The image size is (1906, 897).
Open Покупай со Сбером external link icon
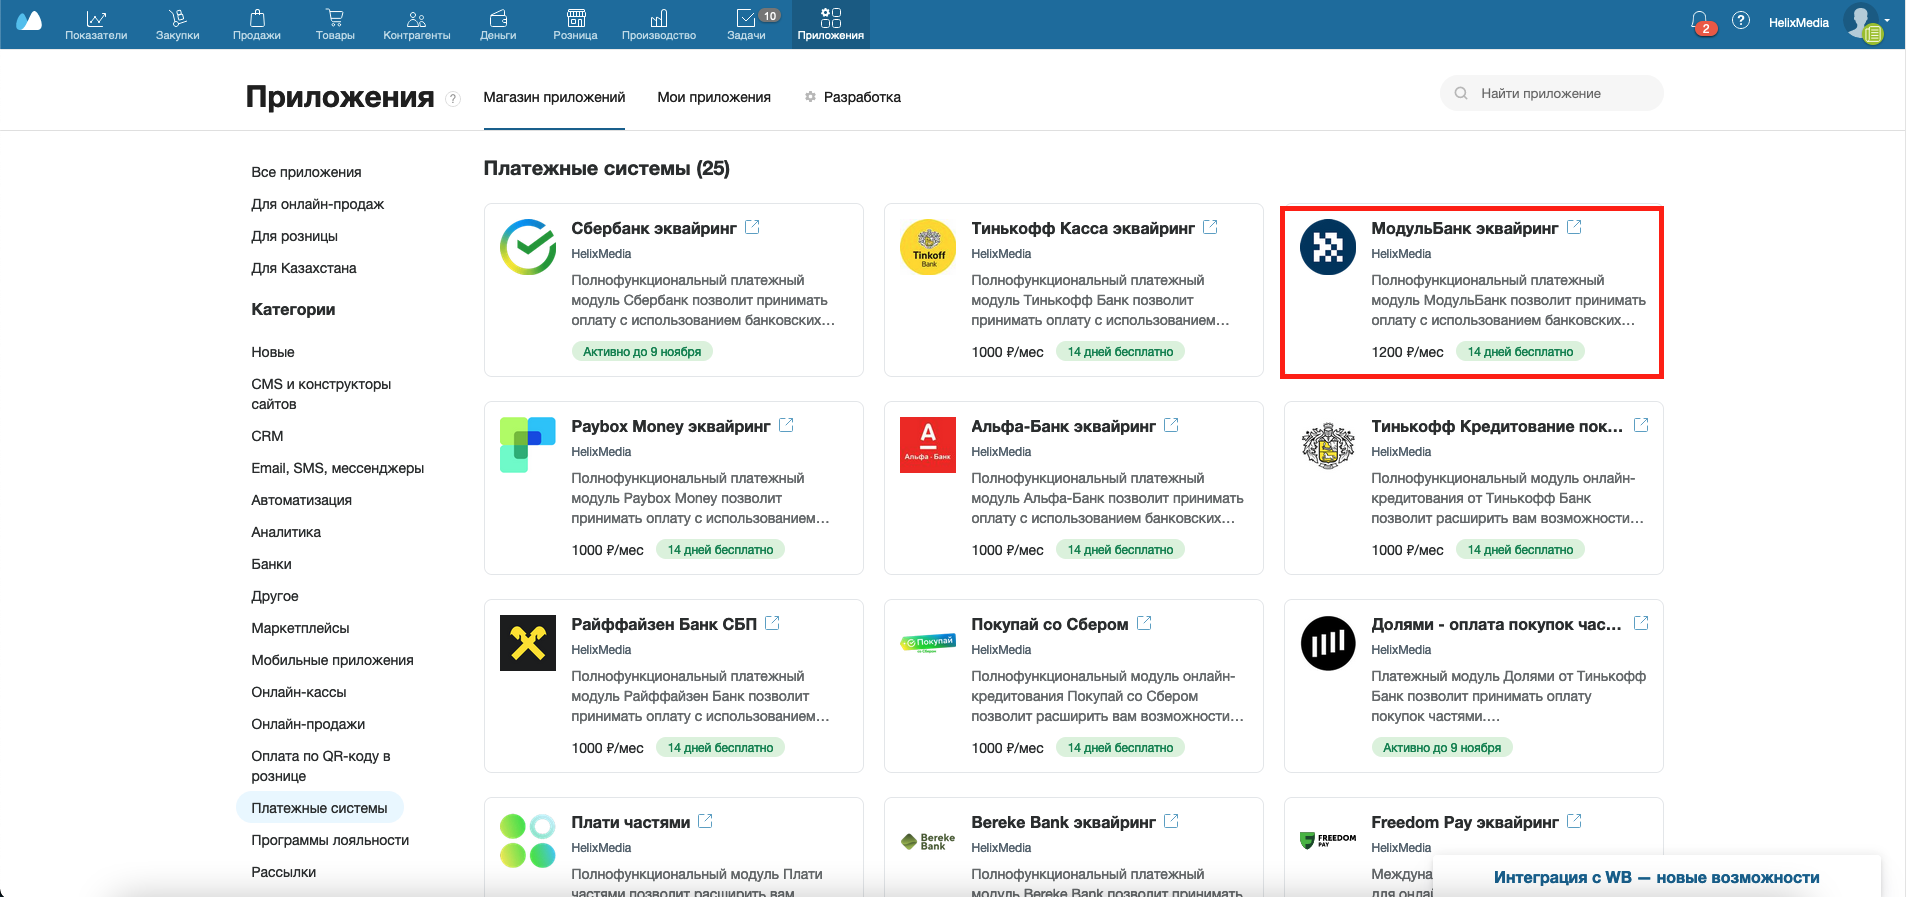click(x=1144, y=623)
